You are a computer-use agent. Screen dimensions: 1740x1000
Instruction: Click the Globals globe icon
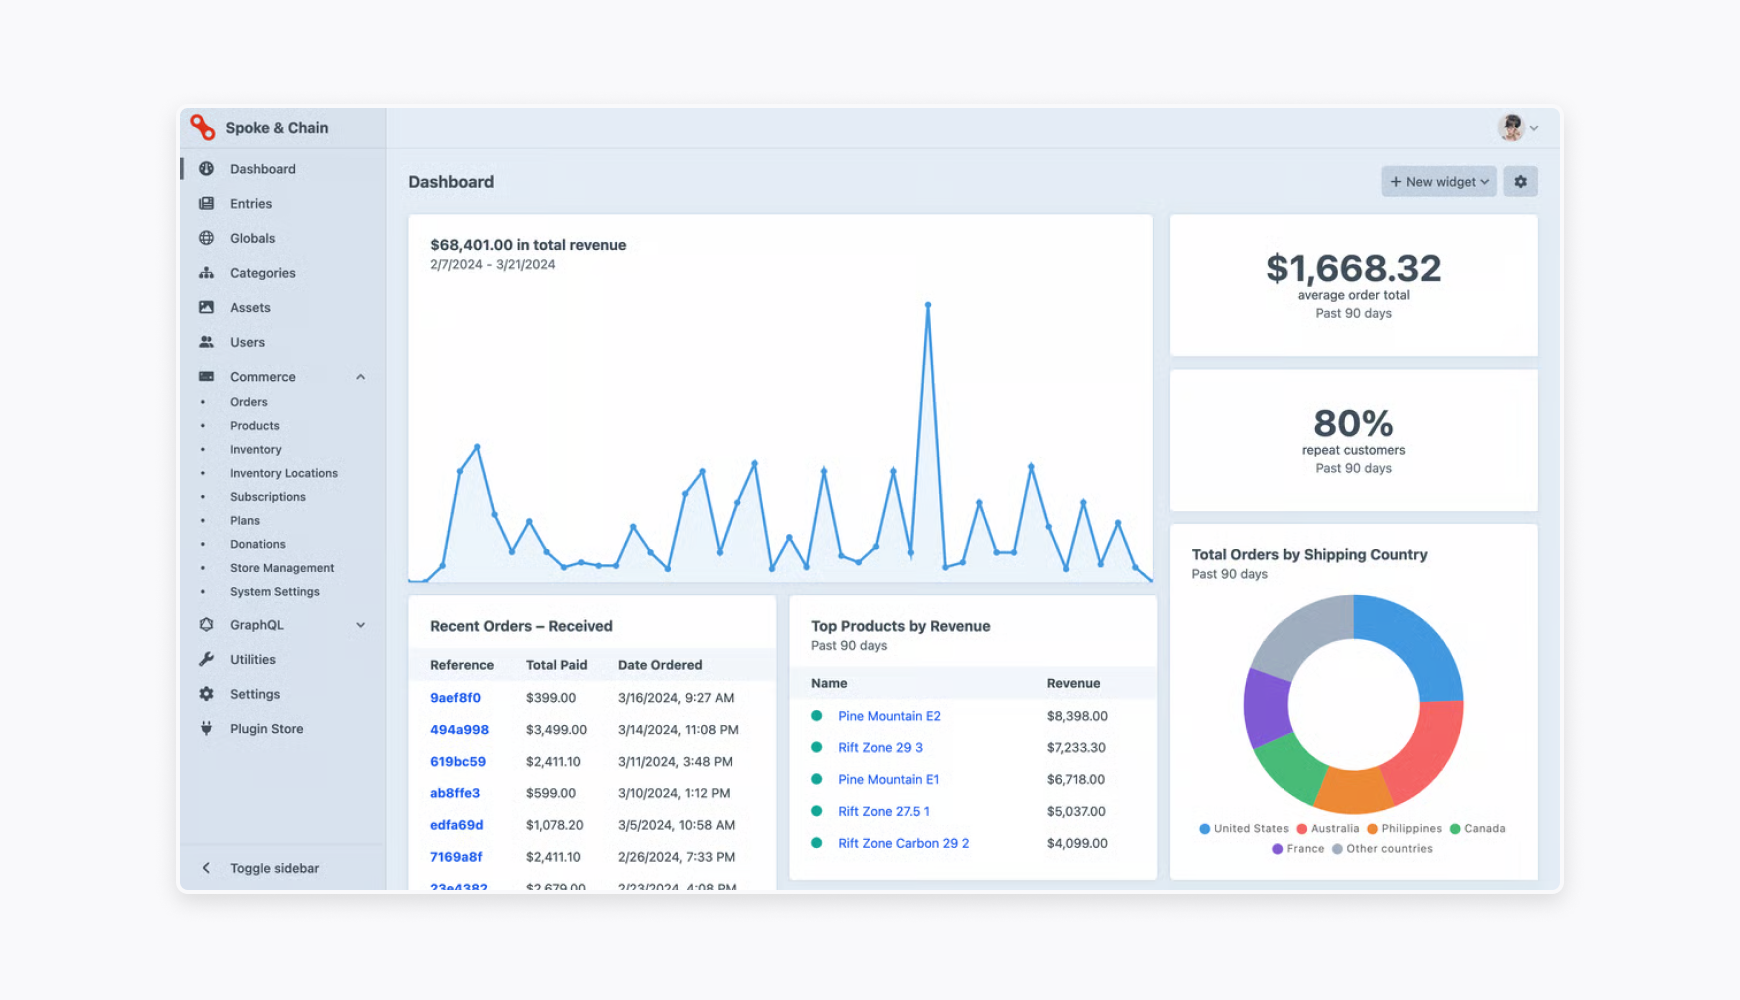click(x=207, y=238)
